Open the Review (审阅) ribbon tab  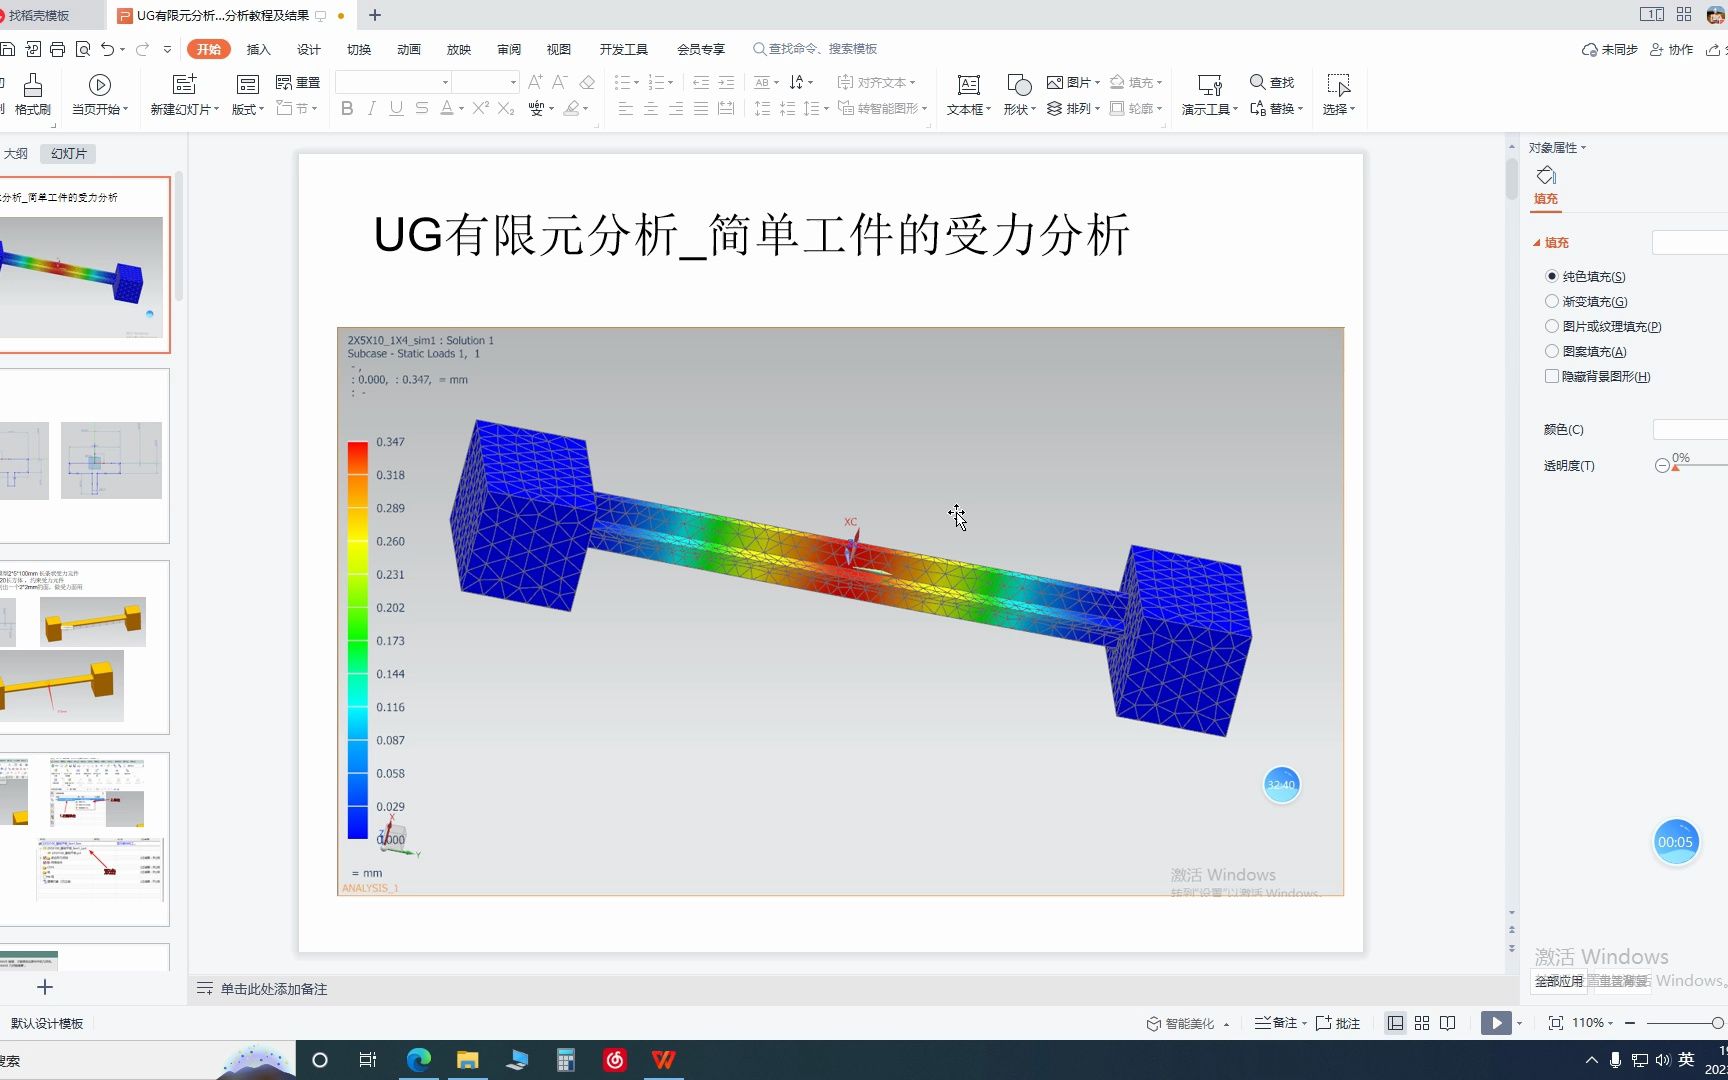(x=509, y=49)
